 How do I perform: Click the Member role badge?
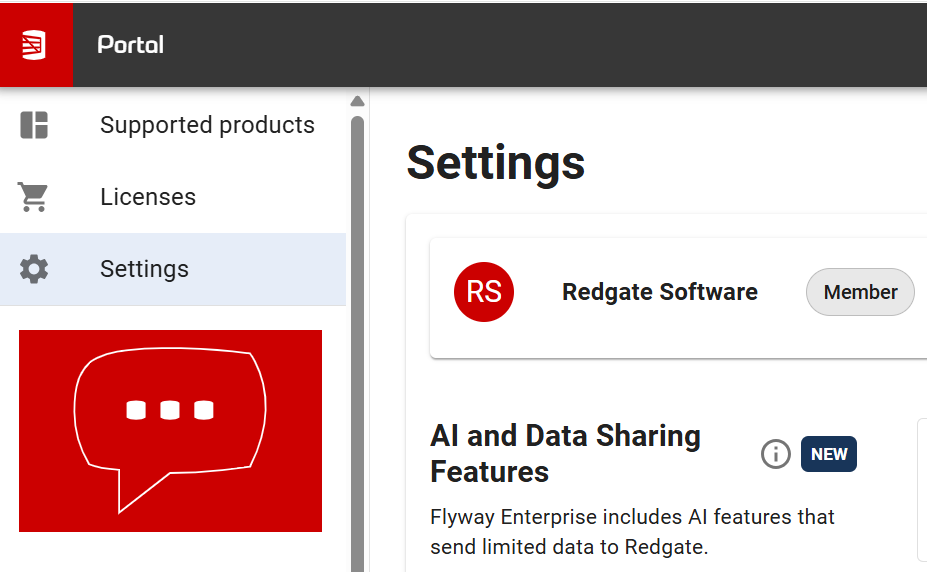pos(860,292)
